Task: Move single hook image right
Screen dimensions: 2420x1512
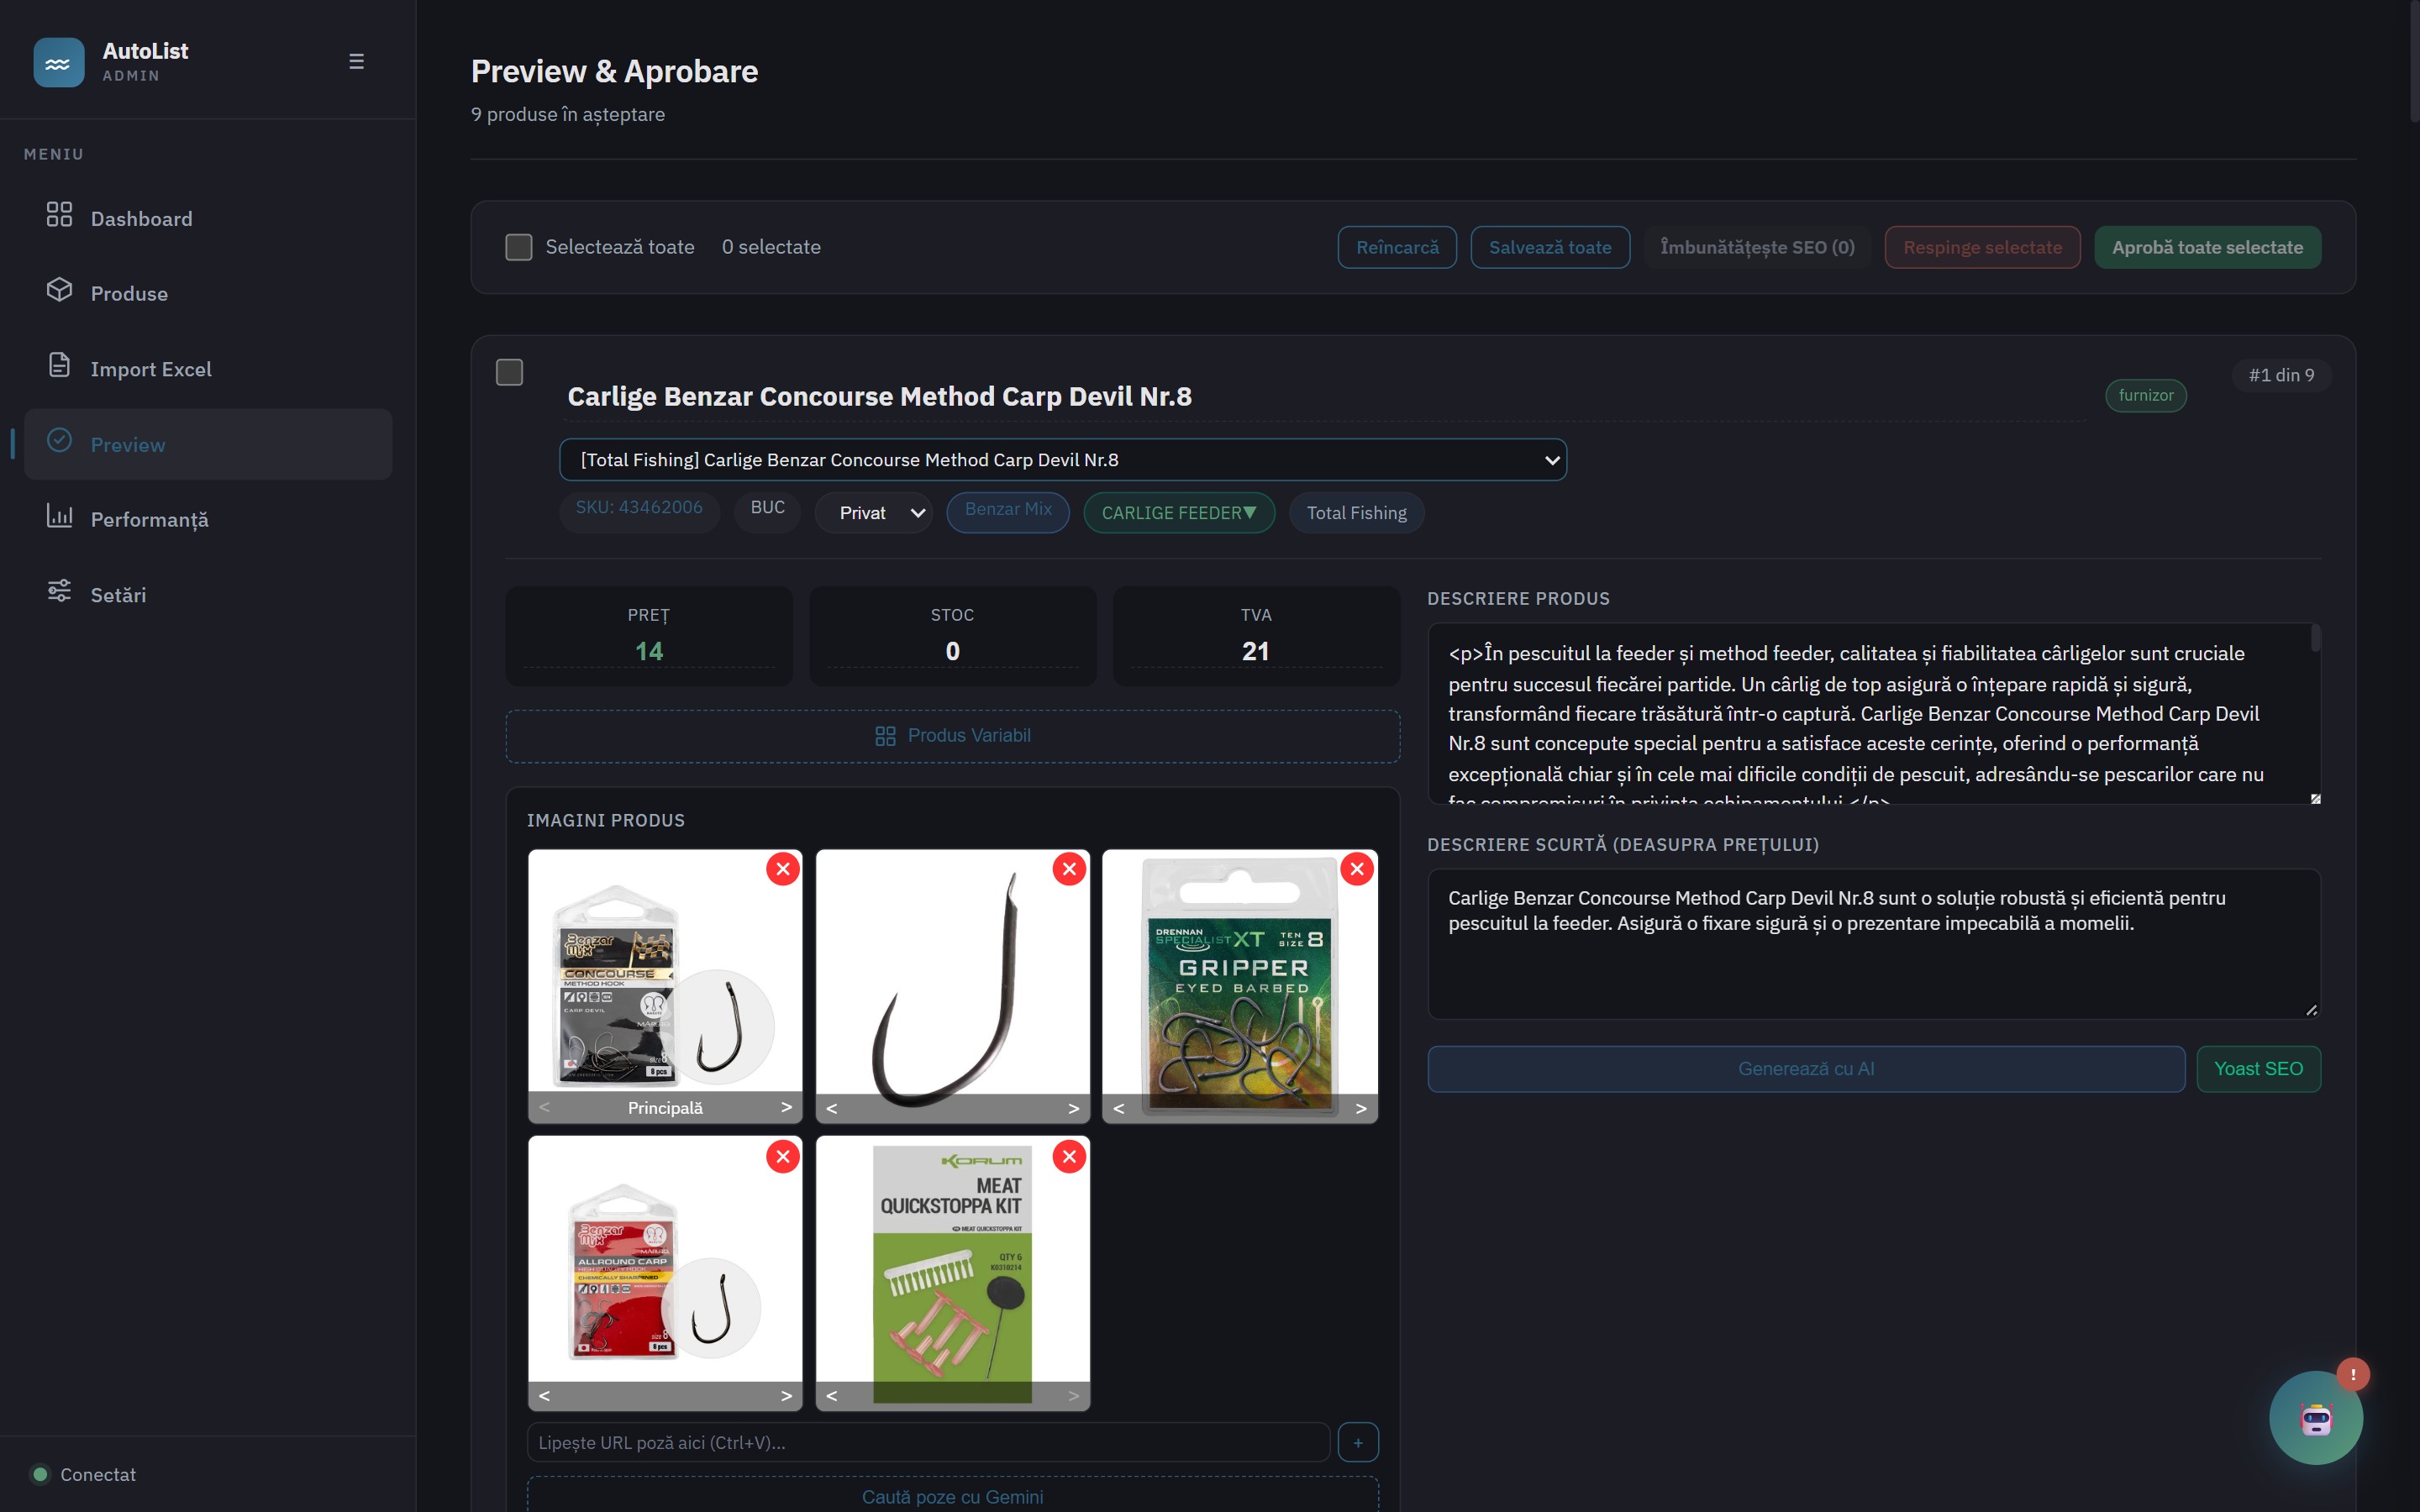Action: coord(1073,1107)
